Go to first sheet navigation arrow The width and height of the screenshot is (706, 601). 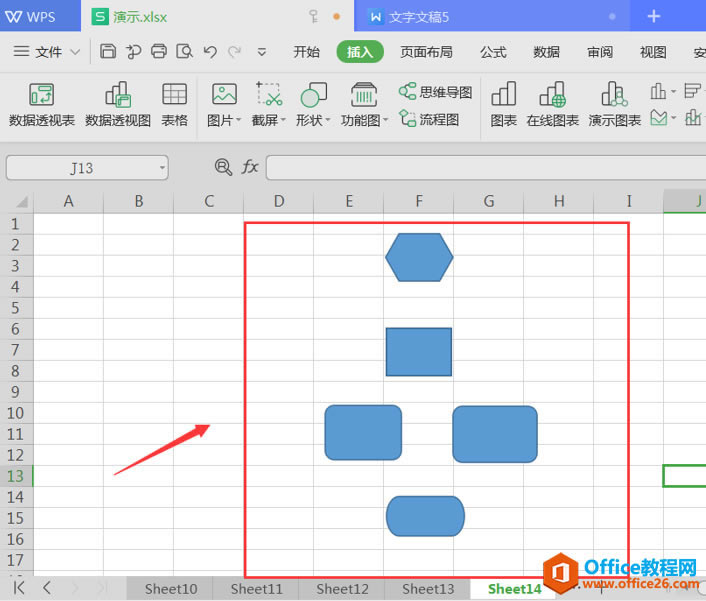click(x=19, y=587)
